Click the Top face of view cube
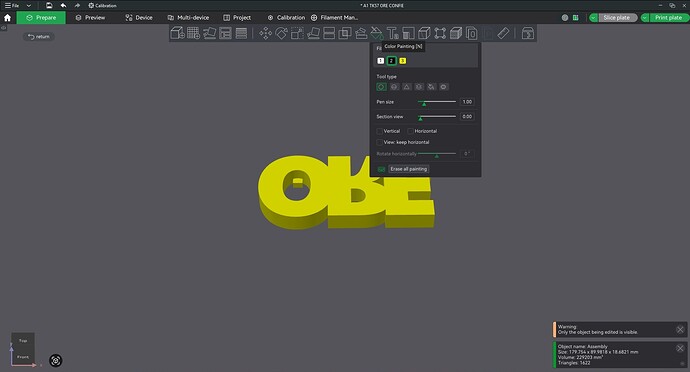690x372 pixels. (23, 340)
